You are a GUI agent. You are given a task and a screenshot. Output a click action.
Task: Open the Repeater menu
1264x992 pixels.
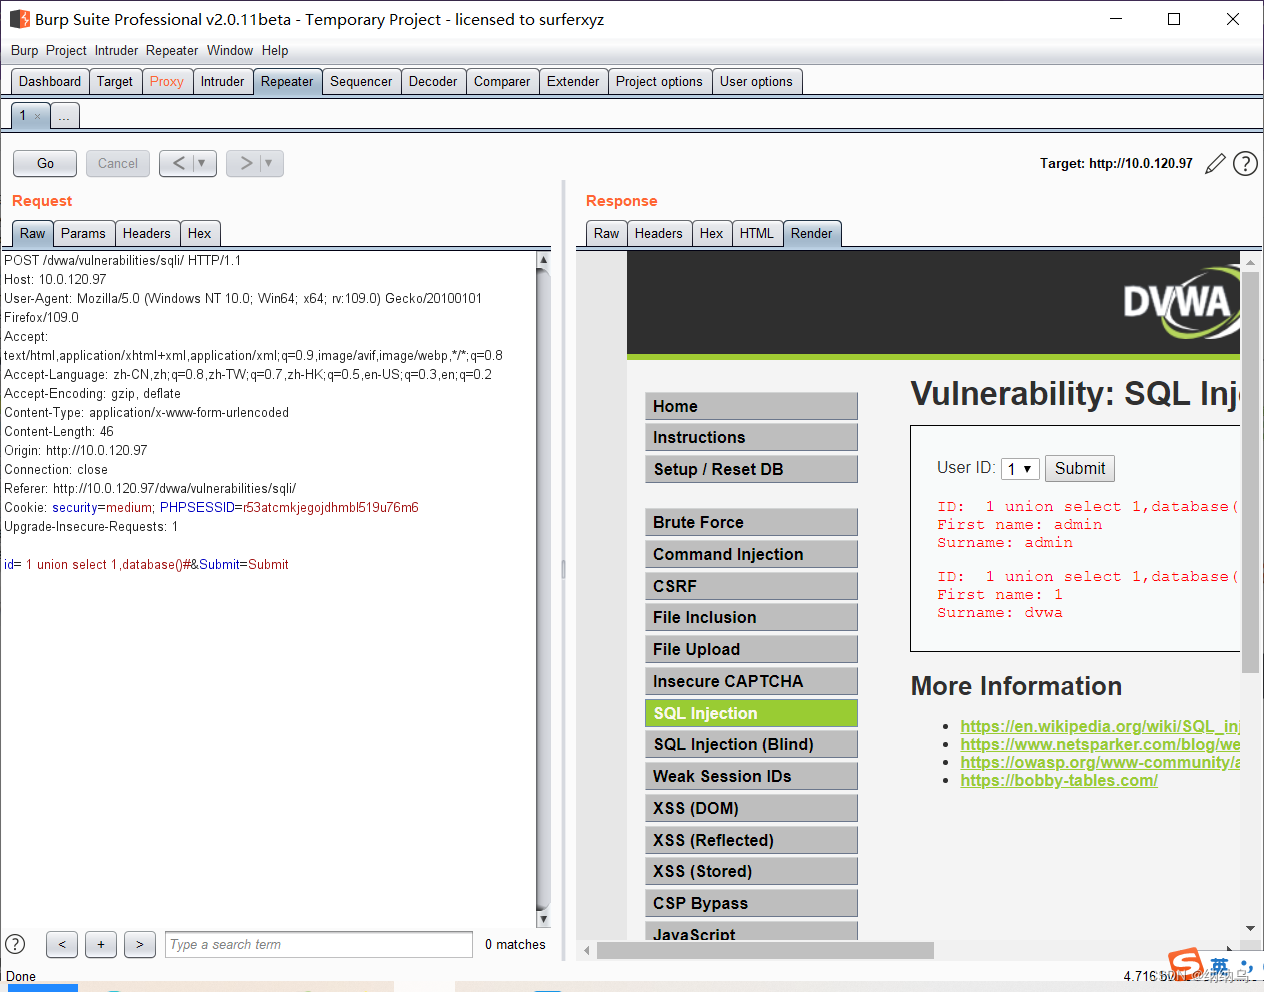pyautogui.click(x=172, y=50)
